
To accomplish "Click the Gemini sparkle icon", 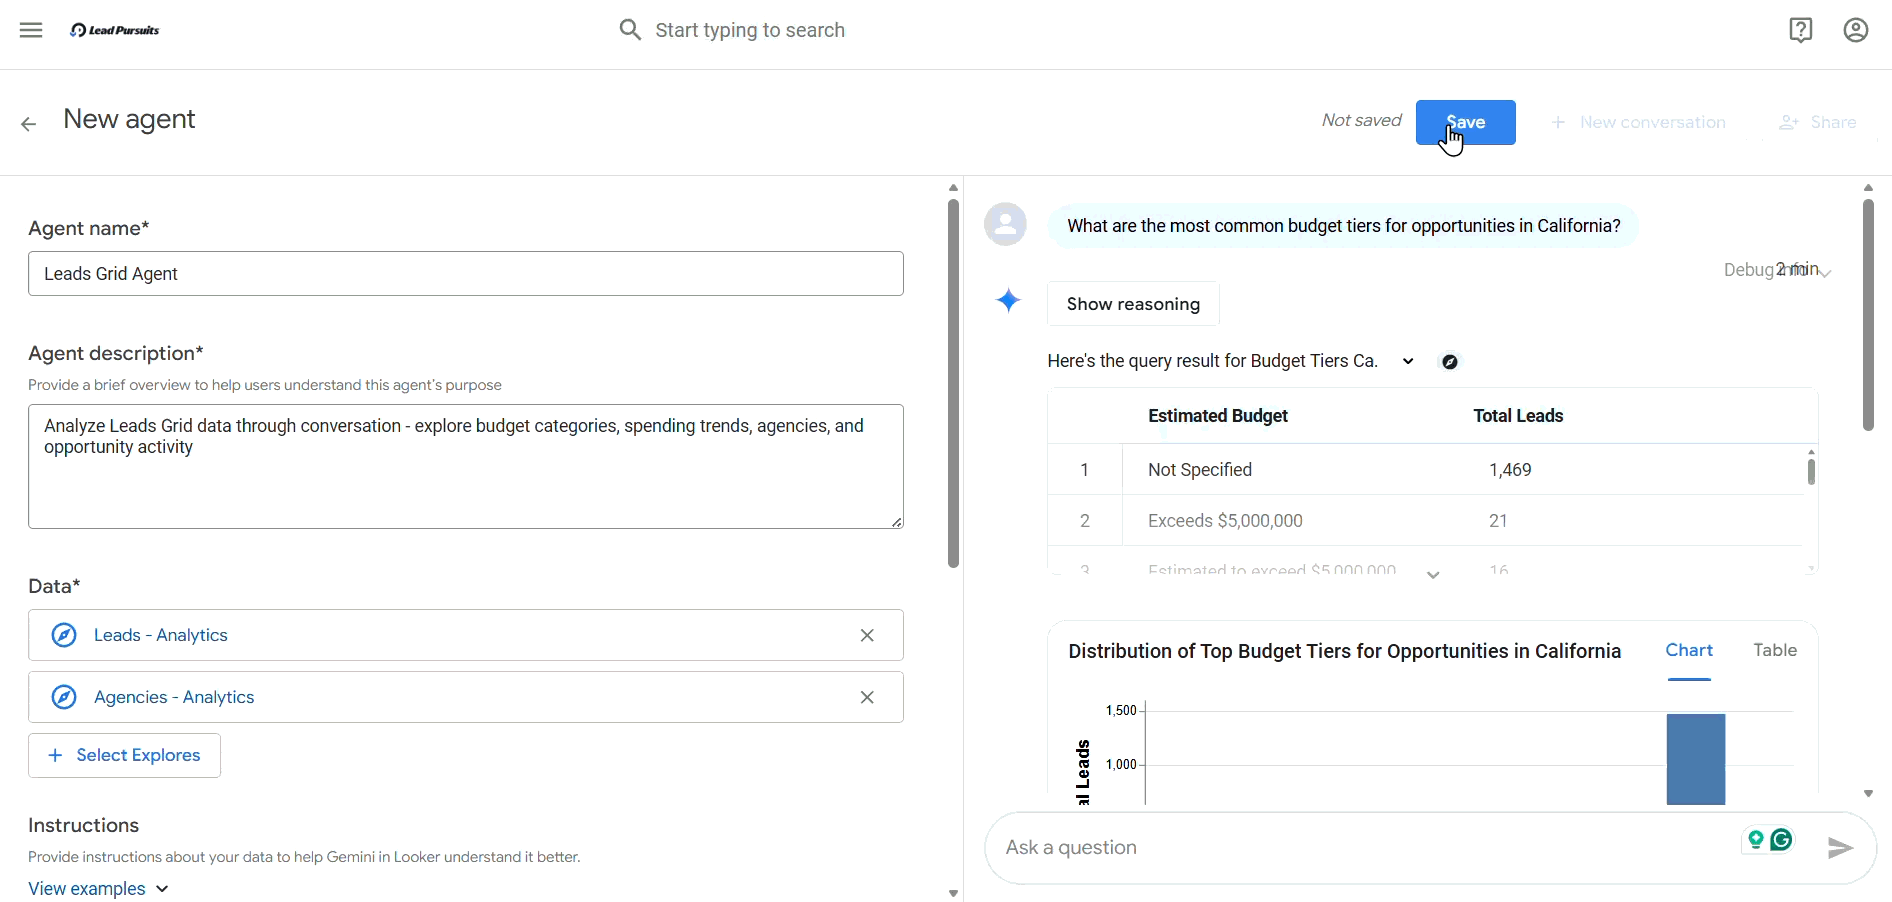I will (x=1009, y=300).
